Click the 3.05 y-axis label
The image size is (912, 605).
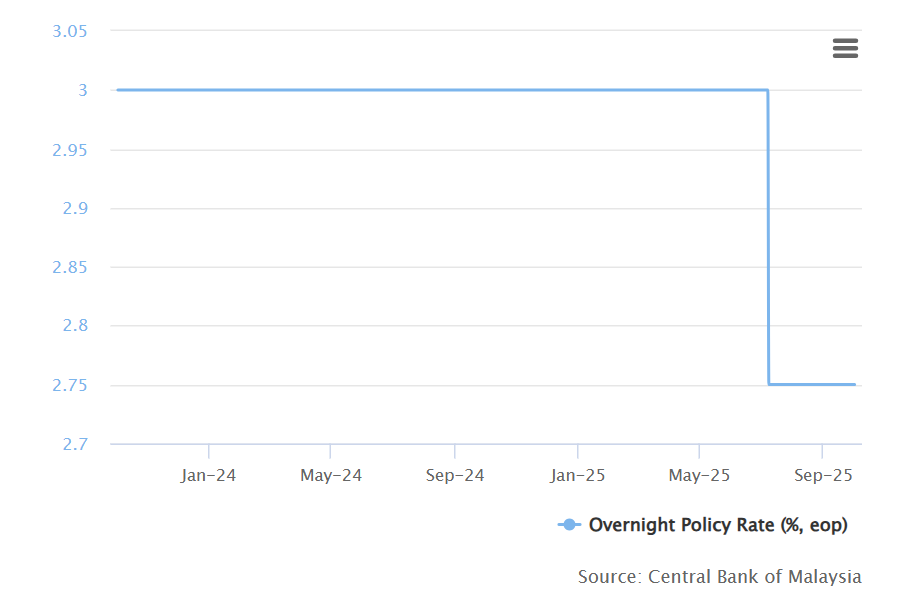[x=69, y=31]
